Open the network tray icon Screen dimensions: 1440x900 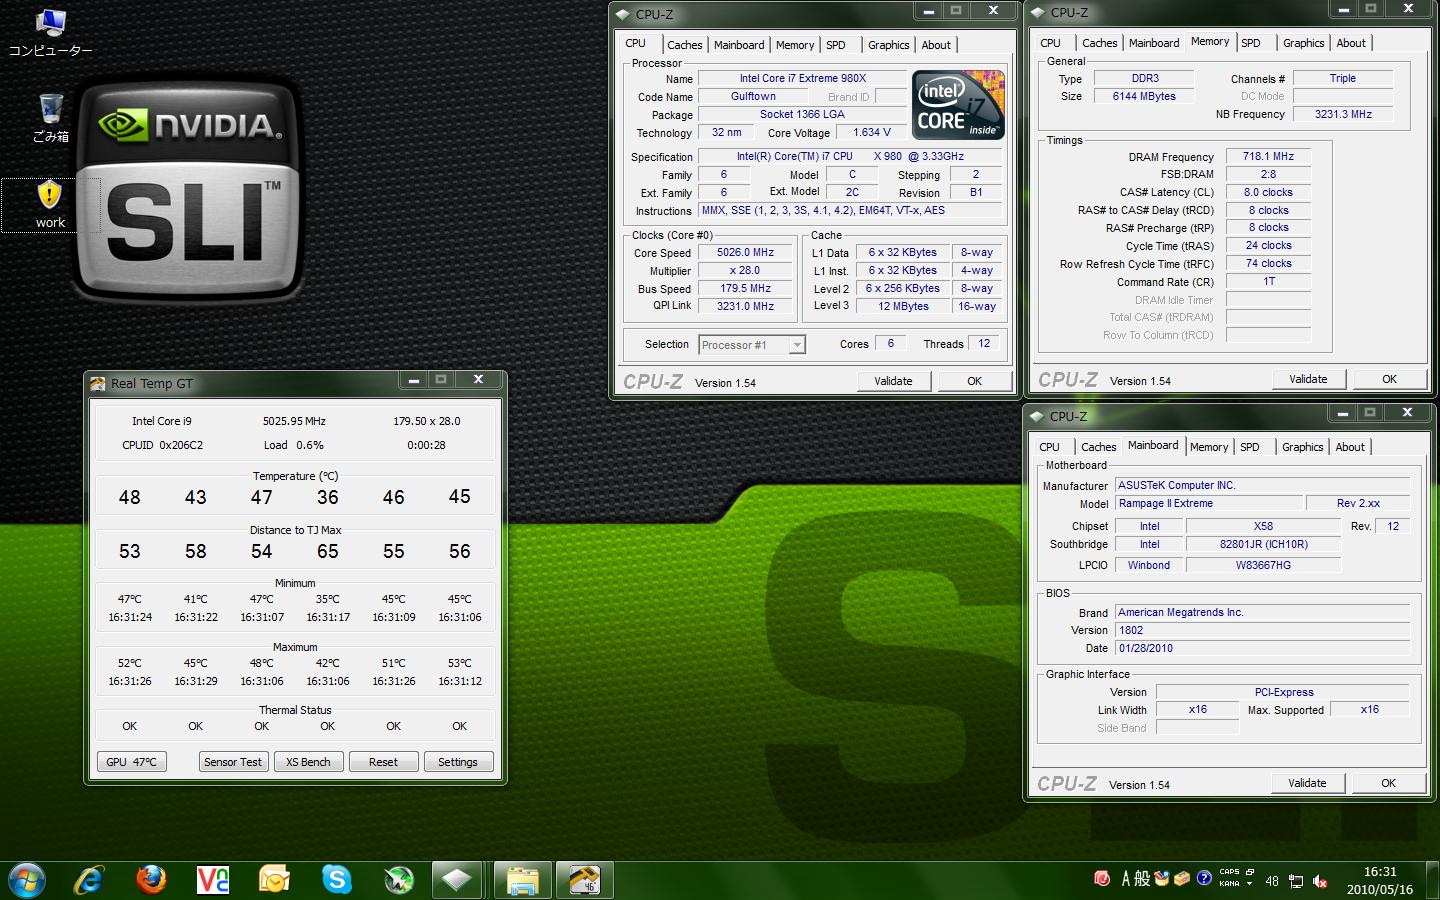pyautogui.click(x=1296, y=881)
